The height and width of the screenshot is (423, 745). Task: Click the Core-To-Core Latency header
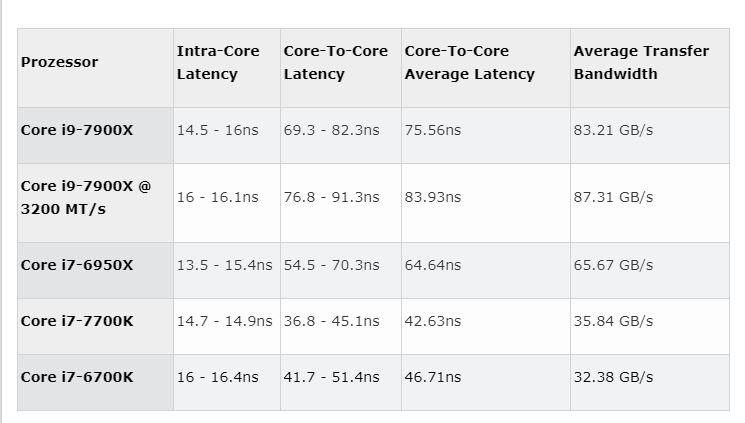341,68
